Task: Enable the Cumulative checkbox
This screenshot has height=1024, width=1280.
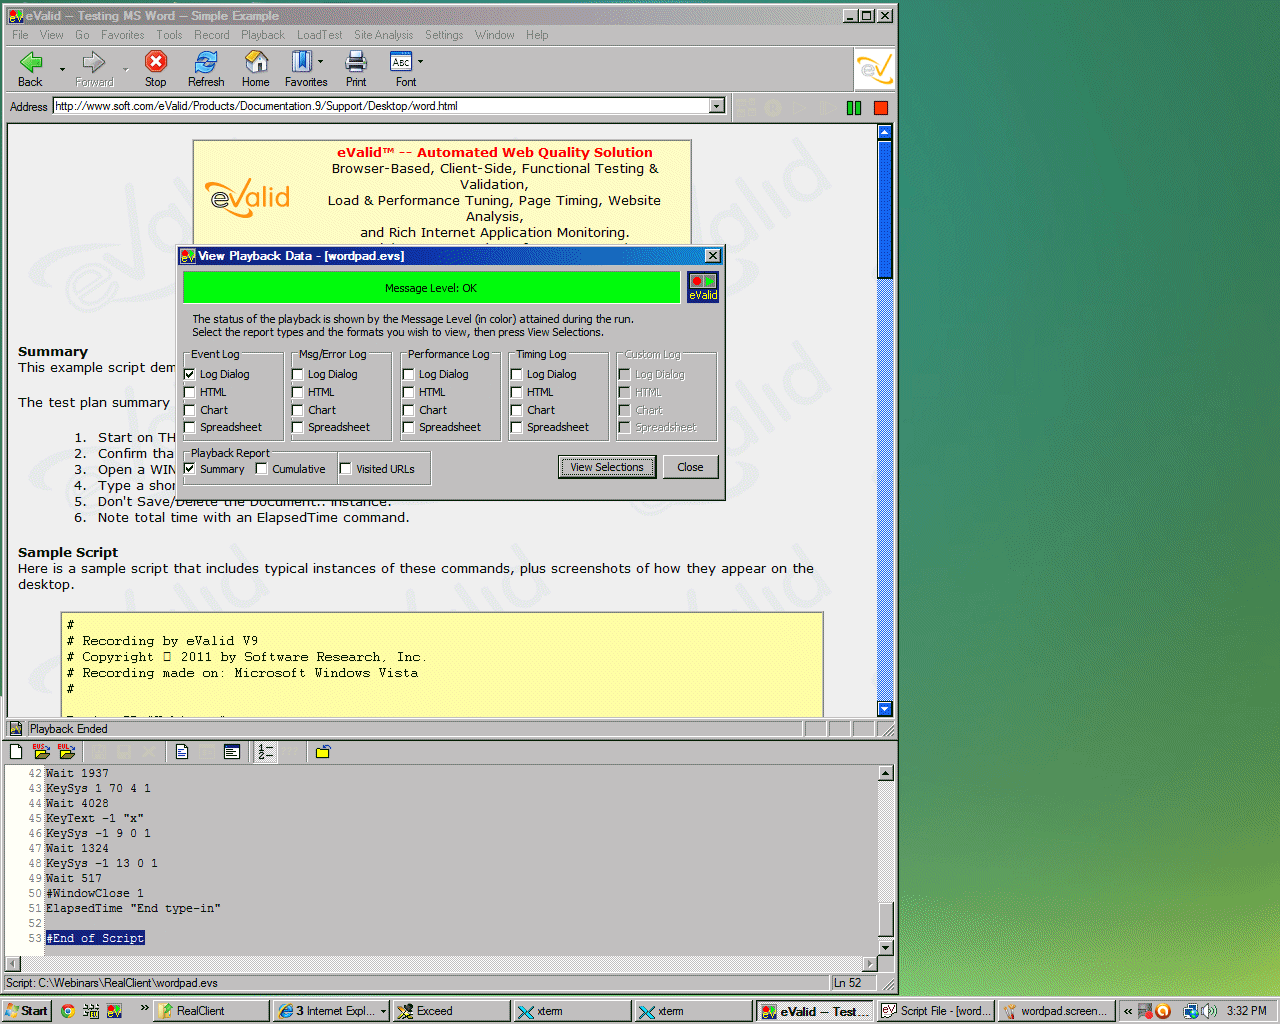Action: click(x=262, y=469)
